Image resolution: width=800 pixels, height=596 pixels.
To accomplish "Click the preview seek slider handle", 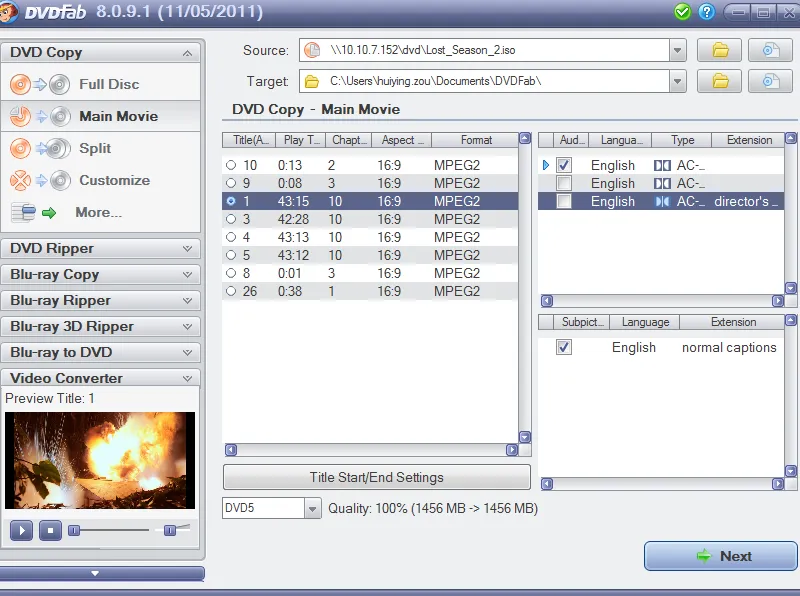I will (74, 531).
